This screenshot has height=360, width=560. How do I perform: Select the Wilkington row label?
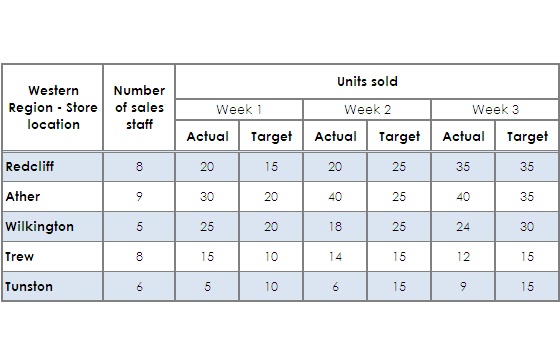[52, 226]
